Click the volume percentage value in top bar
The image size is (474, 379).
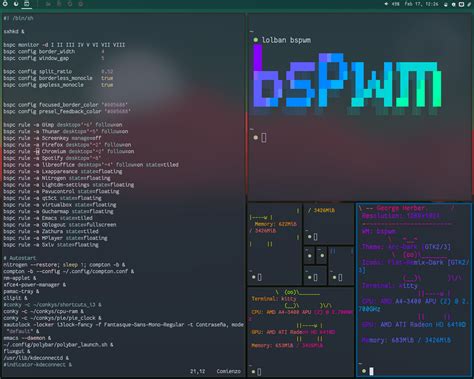[x=395, y=4]
